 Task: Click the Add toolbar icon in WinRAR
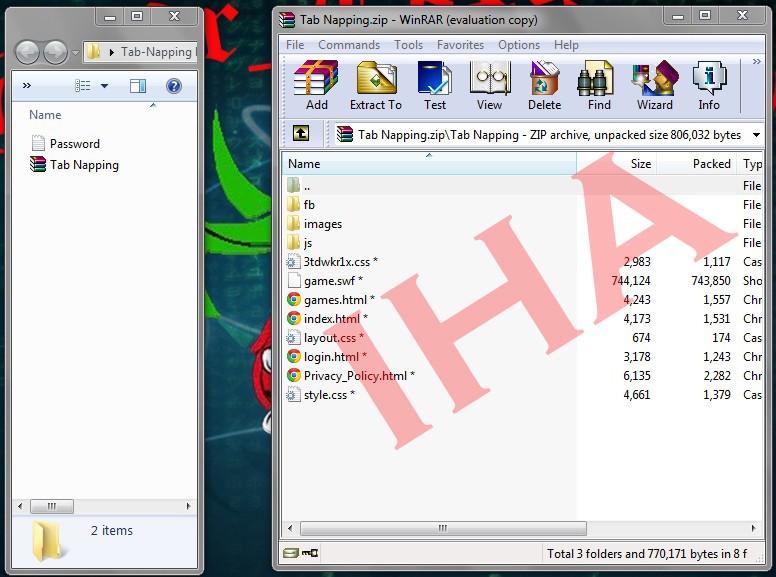pyautogui.click(x=316, y=85)
